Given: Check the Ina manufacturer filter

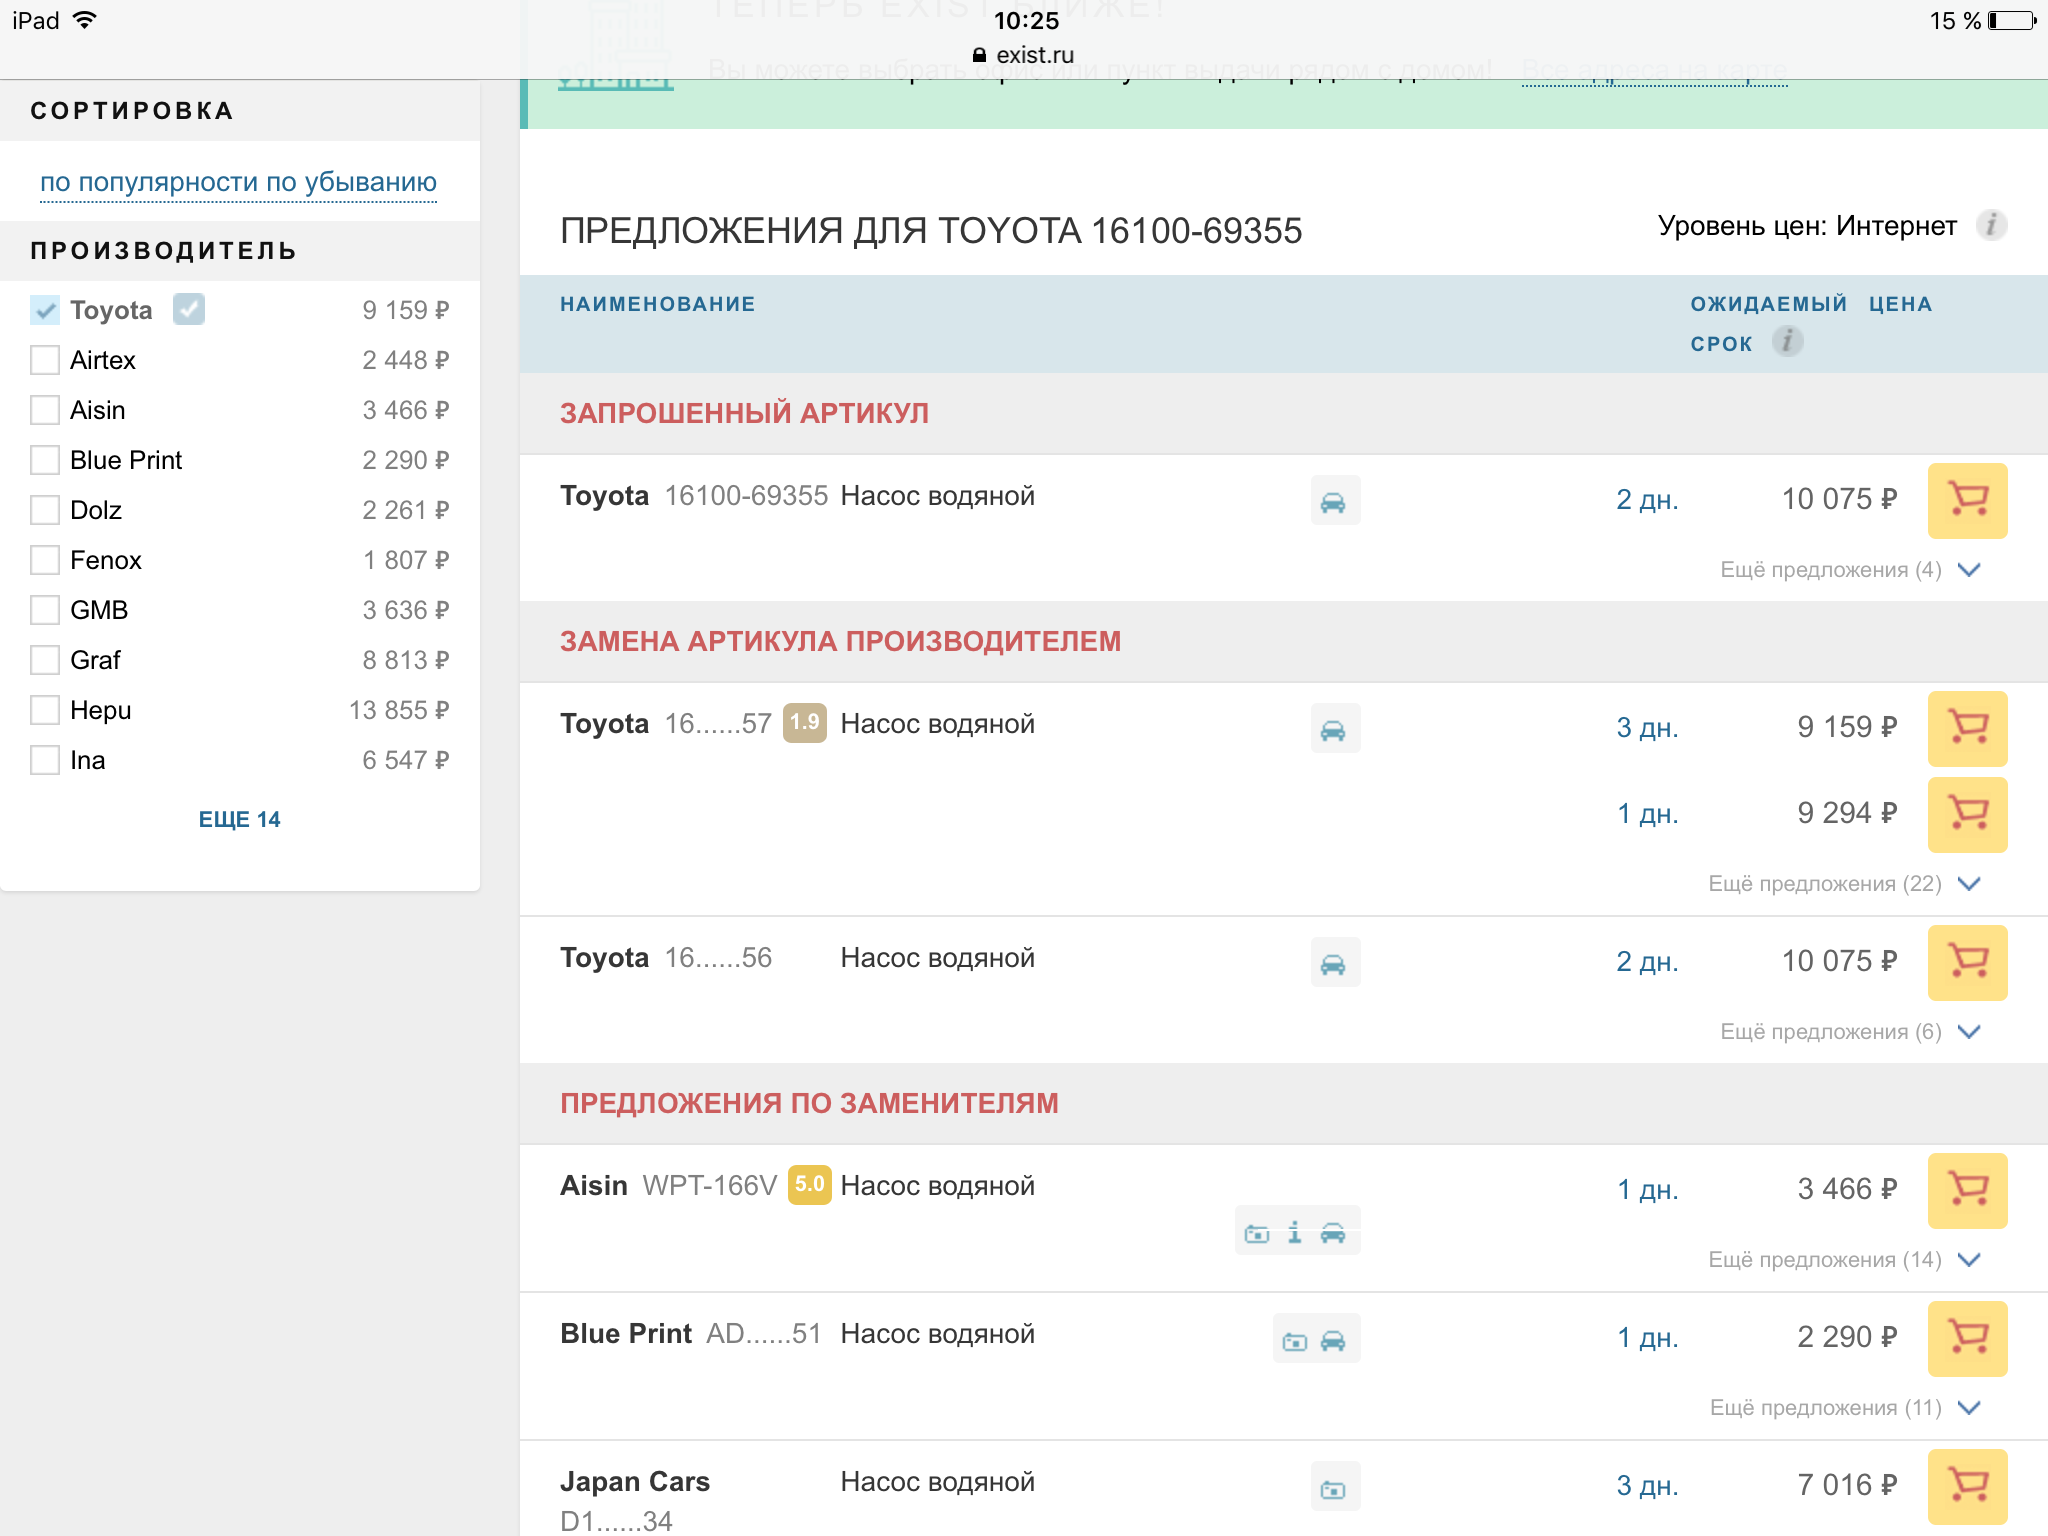Looking at the screenshot, I should (x=45, y=760).
